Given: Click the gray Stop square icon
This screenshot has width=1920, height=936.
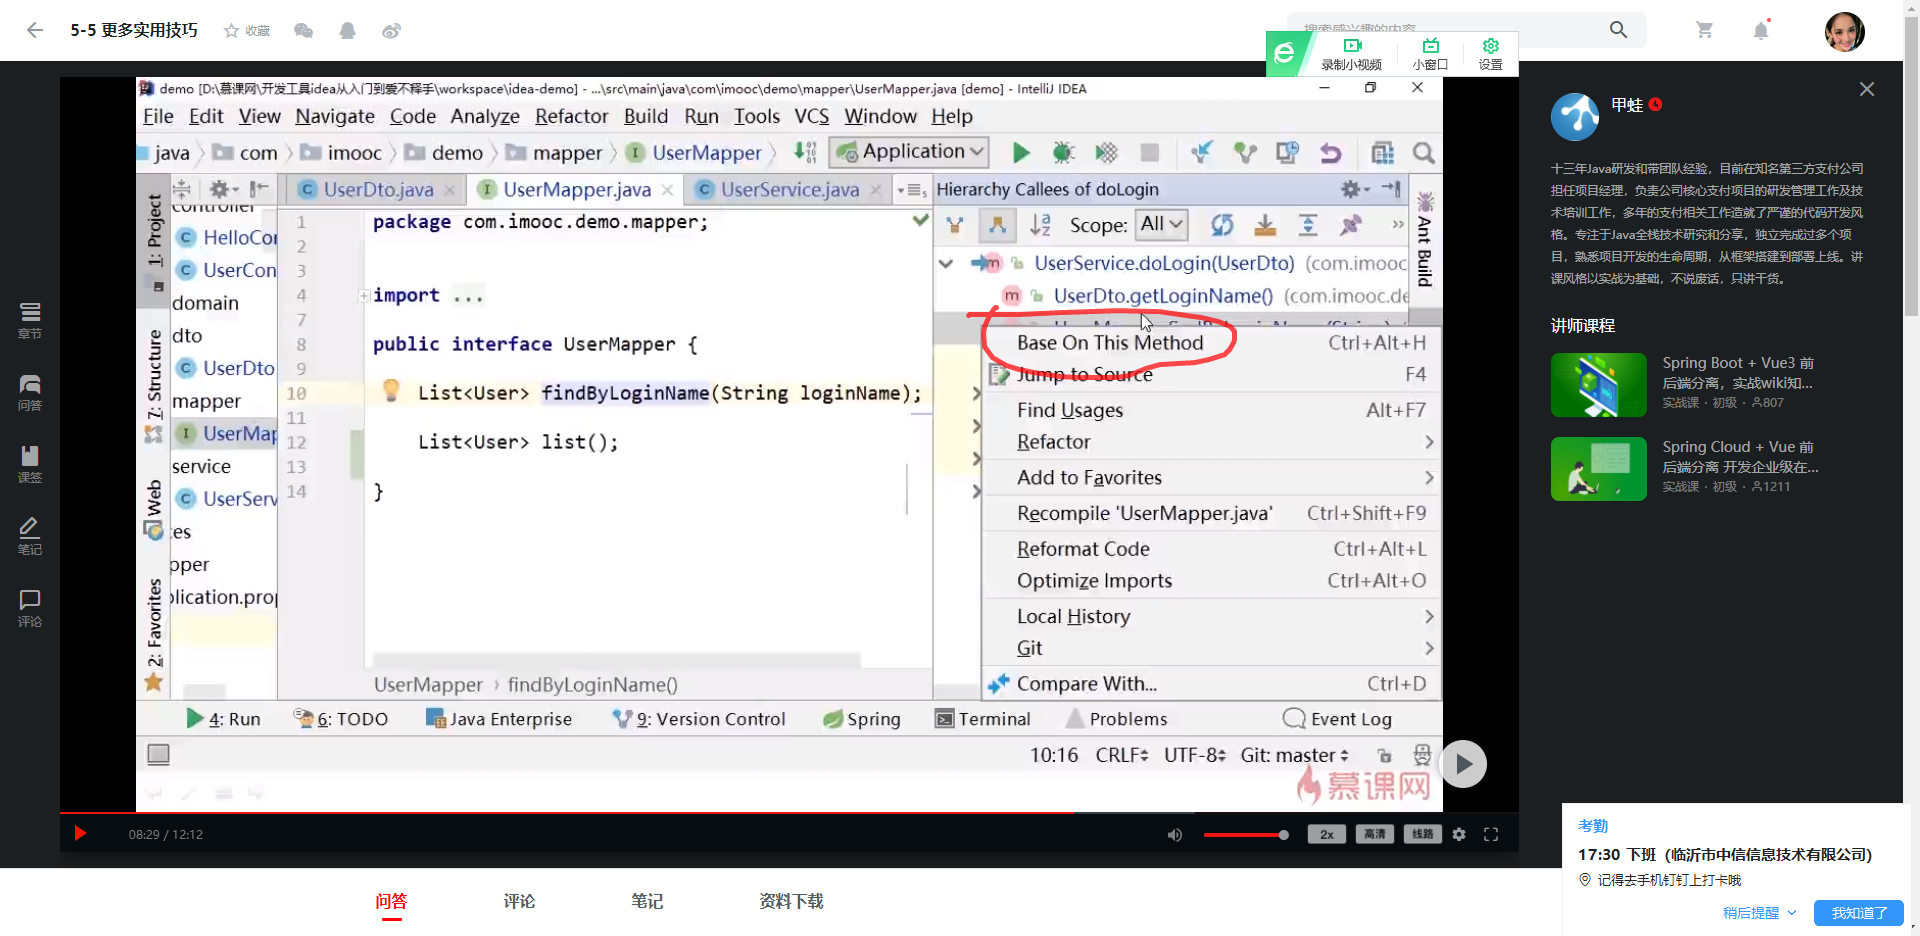Looking at the screenshot, I should (1150, 152).
